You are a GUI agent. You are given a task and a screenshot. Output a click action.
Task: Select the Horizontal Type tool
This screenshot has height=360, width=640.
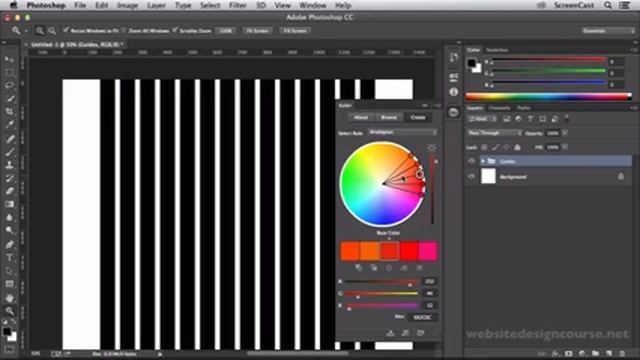[9, 258]
